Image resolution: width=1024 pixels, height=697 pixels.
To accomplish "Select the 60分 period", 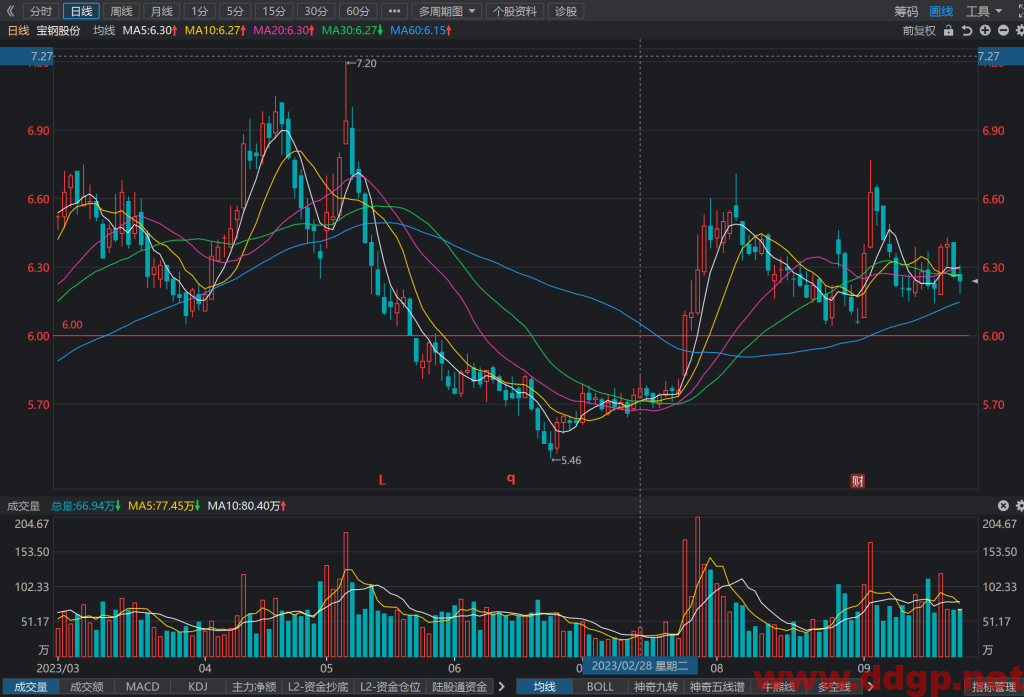I will (358, 11).
